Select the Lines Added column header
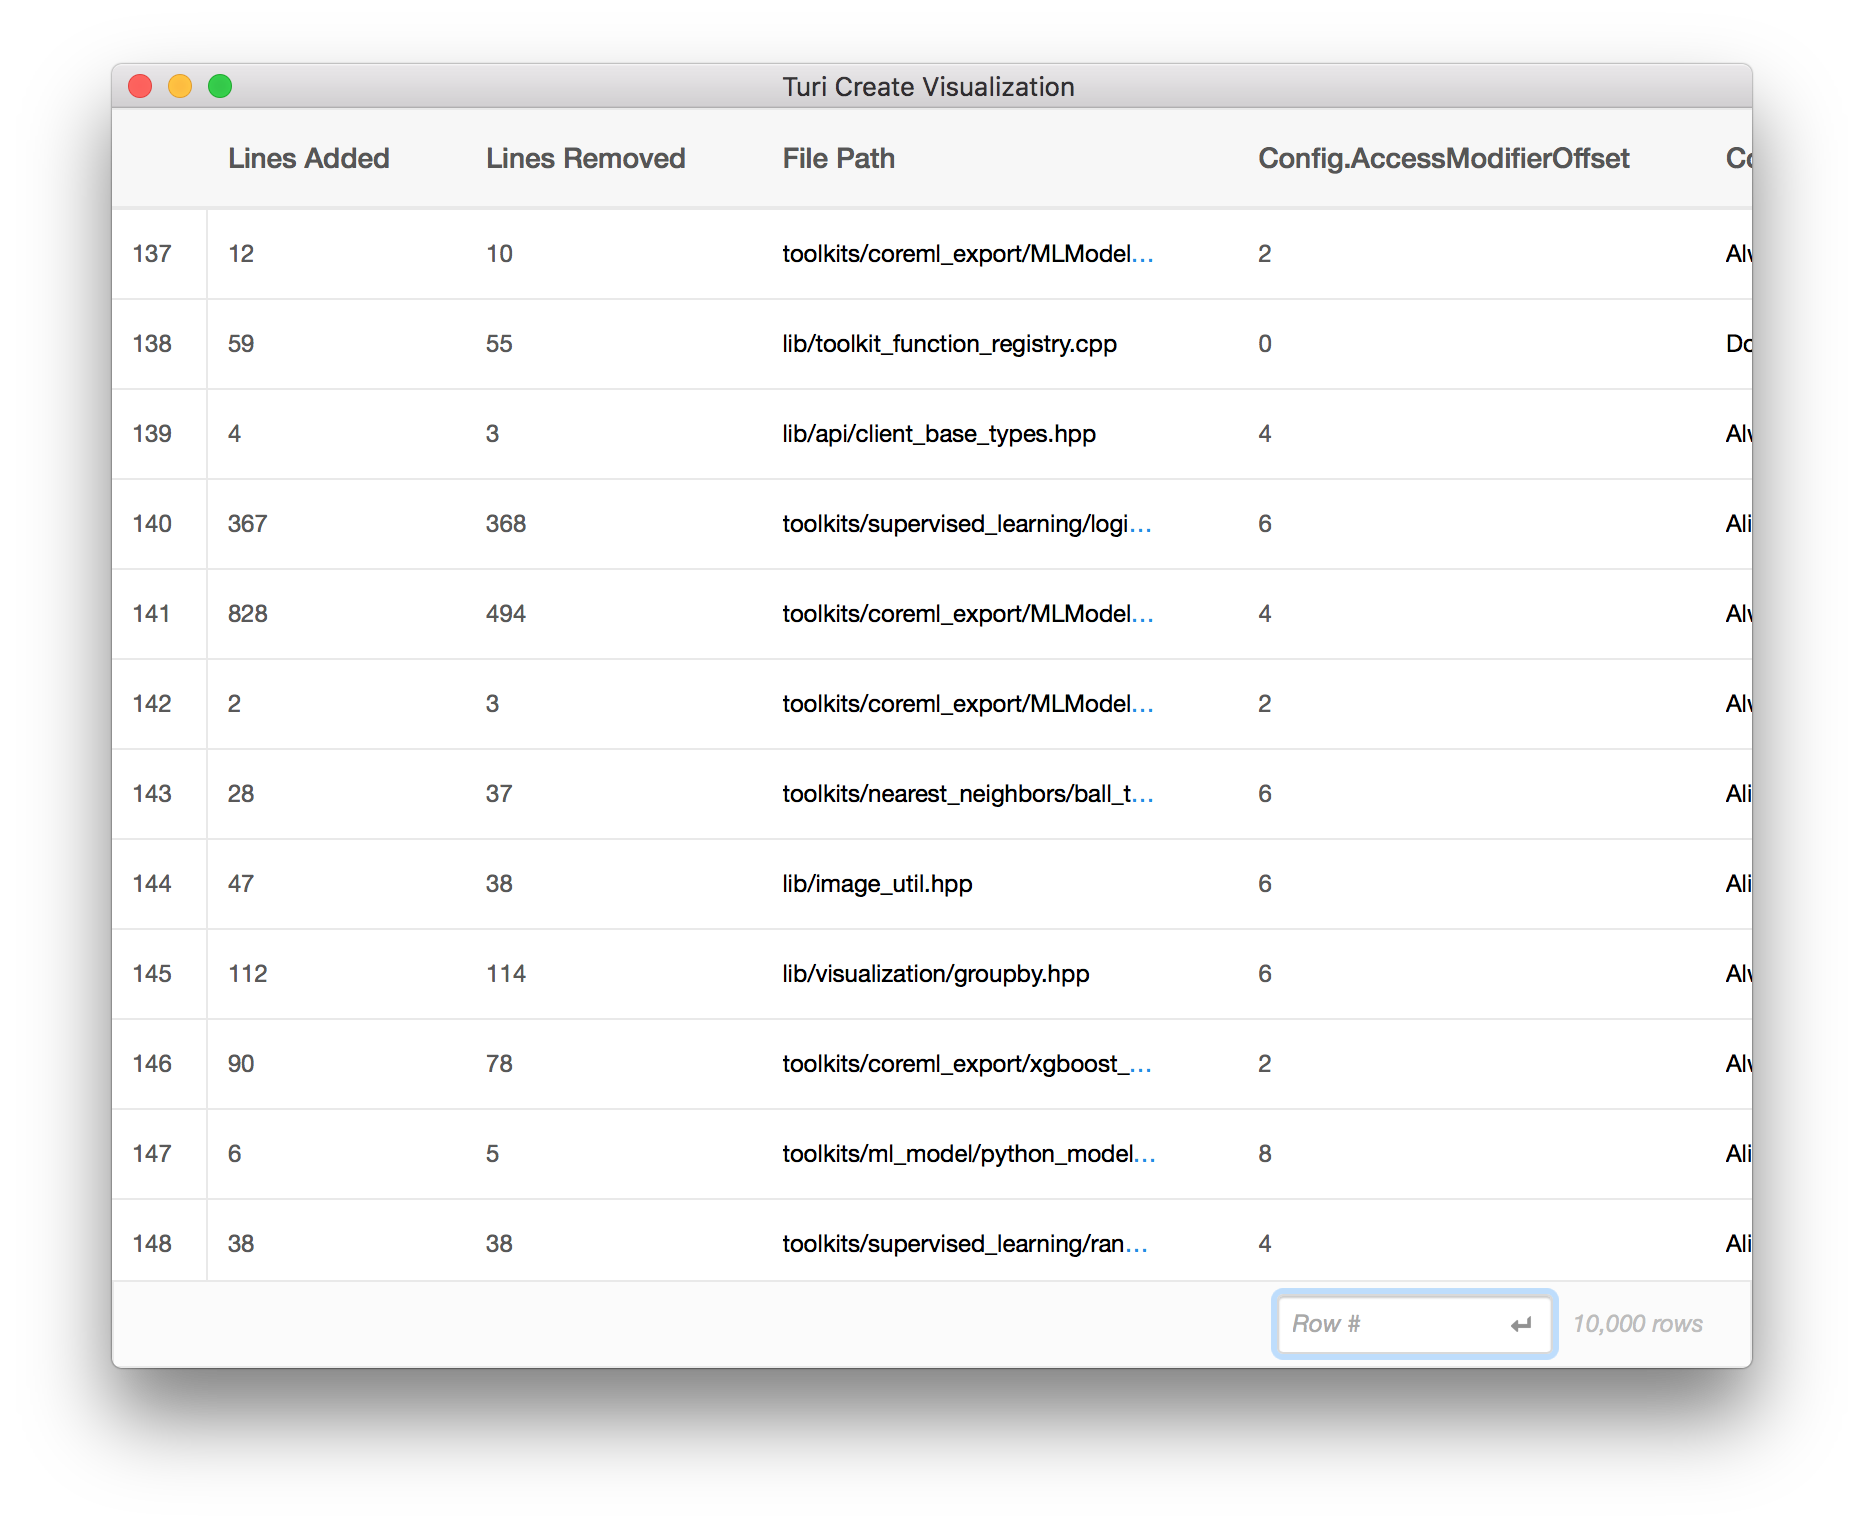This screenshot has height=1528, width=1864. (x=309, y=158)
